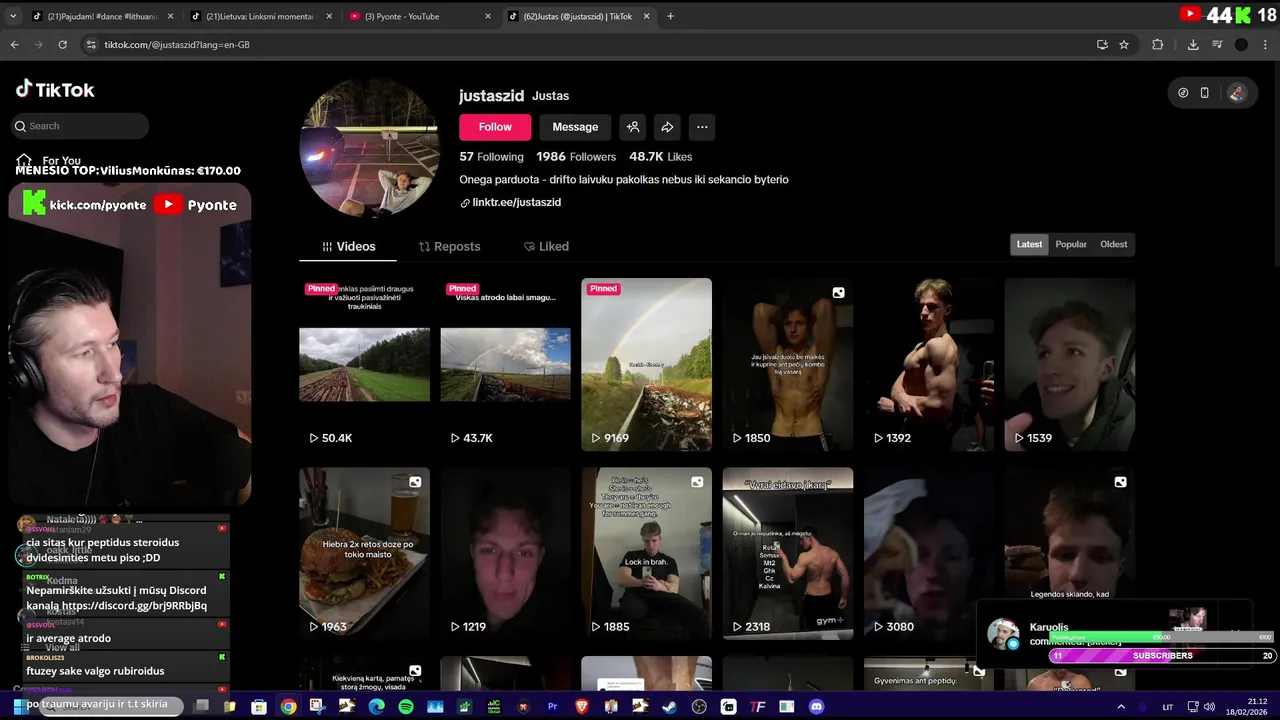The image size is (1280, 720).
Task: Open the video with 1850 views
Action: [x=788, y=364]
